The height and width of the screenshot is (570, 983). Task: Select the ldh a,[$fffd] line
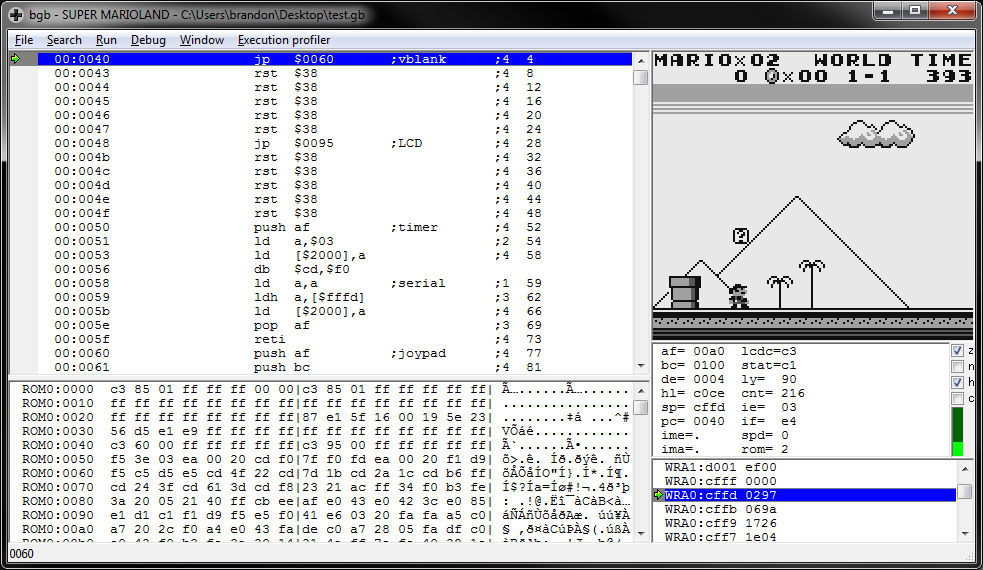[335, 297]
